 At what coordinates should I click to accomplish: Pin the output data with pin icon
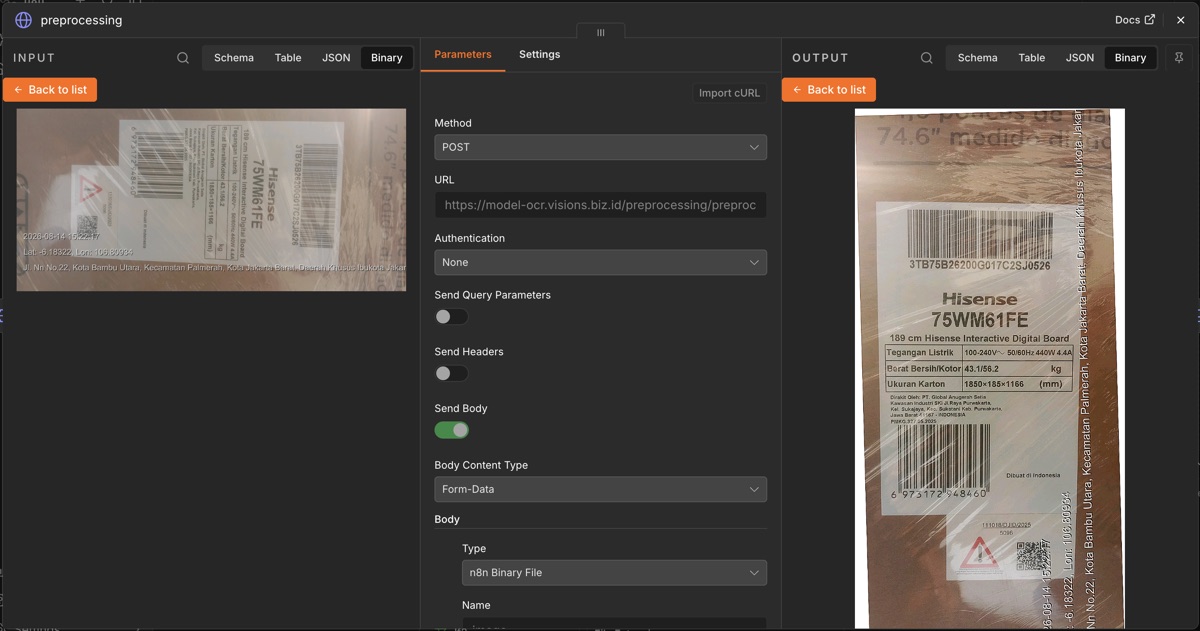(1179, 58)
